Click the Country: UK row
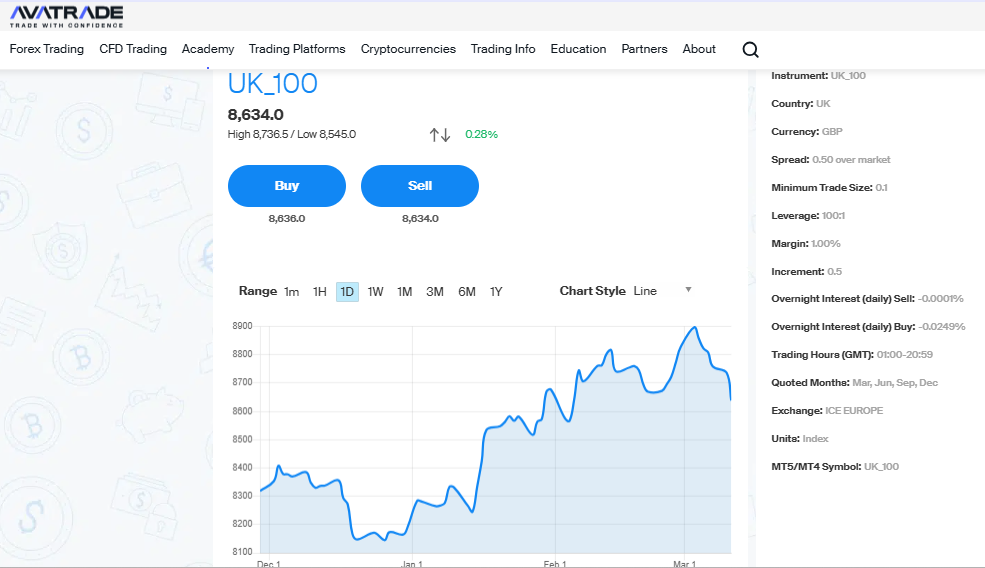The height and width of the screenshot is (568, 985). coord(801,104)
